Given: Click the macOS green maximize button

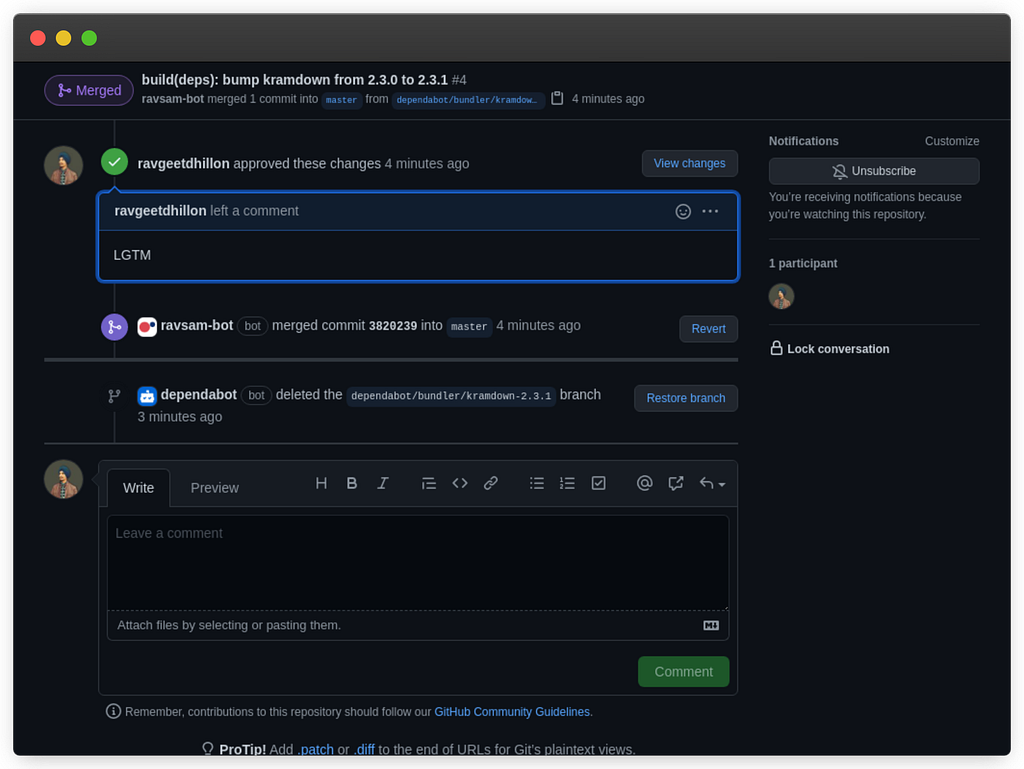Looking at the screenshot, I should (89, 38).
